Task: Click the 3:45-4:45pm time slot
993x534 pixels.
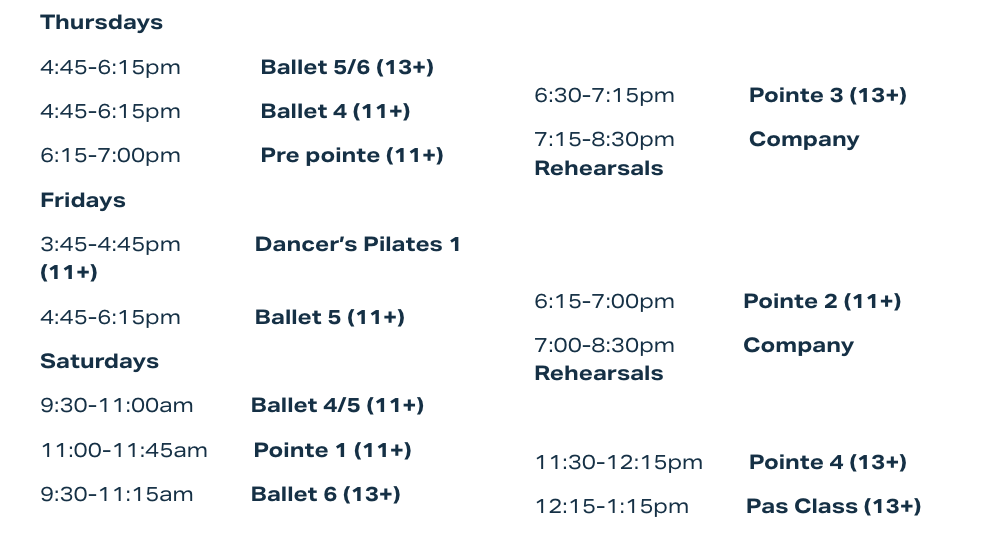Action: point(110,244)
